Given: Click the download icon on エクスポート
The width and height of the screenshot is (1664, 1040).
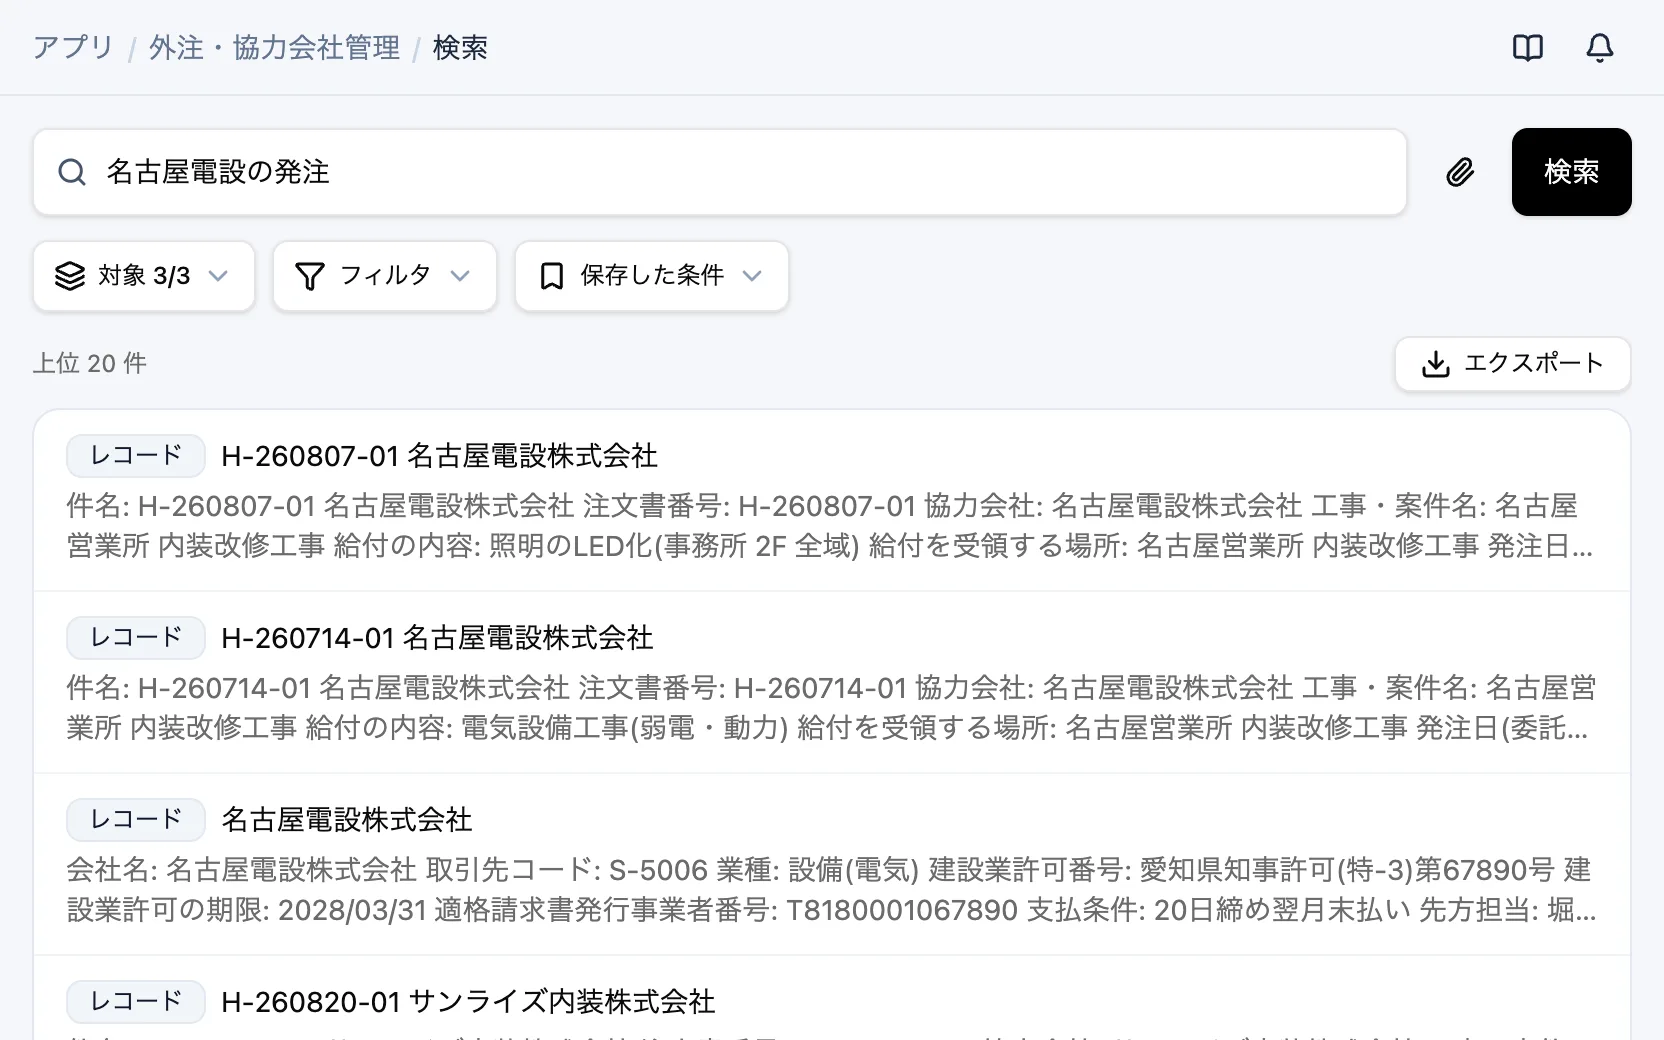Looking at the screenshot, I should point(1436,364).
